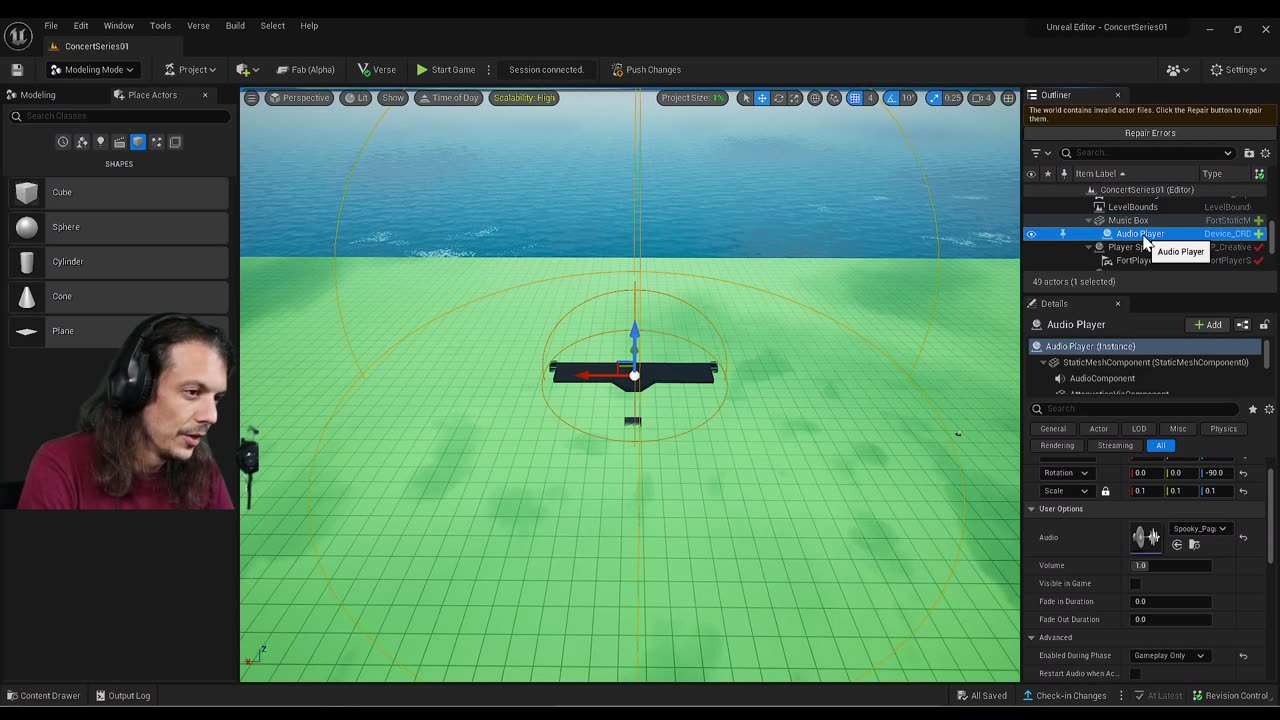This screenshot has width=1280, height=720.
Task: Click the lights category bulb icon
Action: pos(100,142)
